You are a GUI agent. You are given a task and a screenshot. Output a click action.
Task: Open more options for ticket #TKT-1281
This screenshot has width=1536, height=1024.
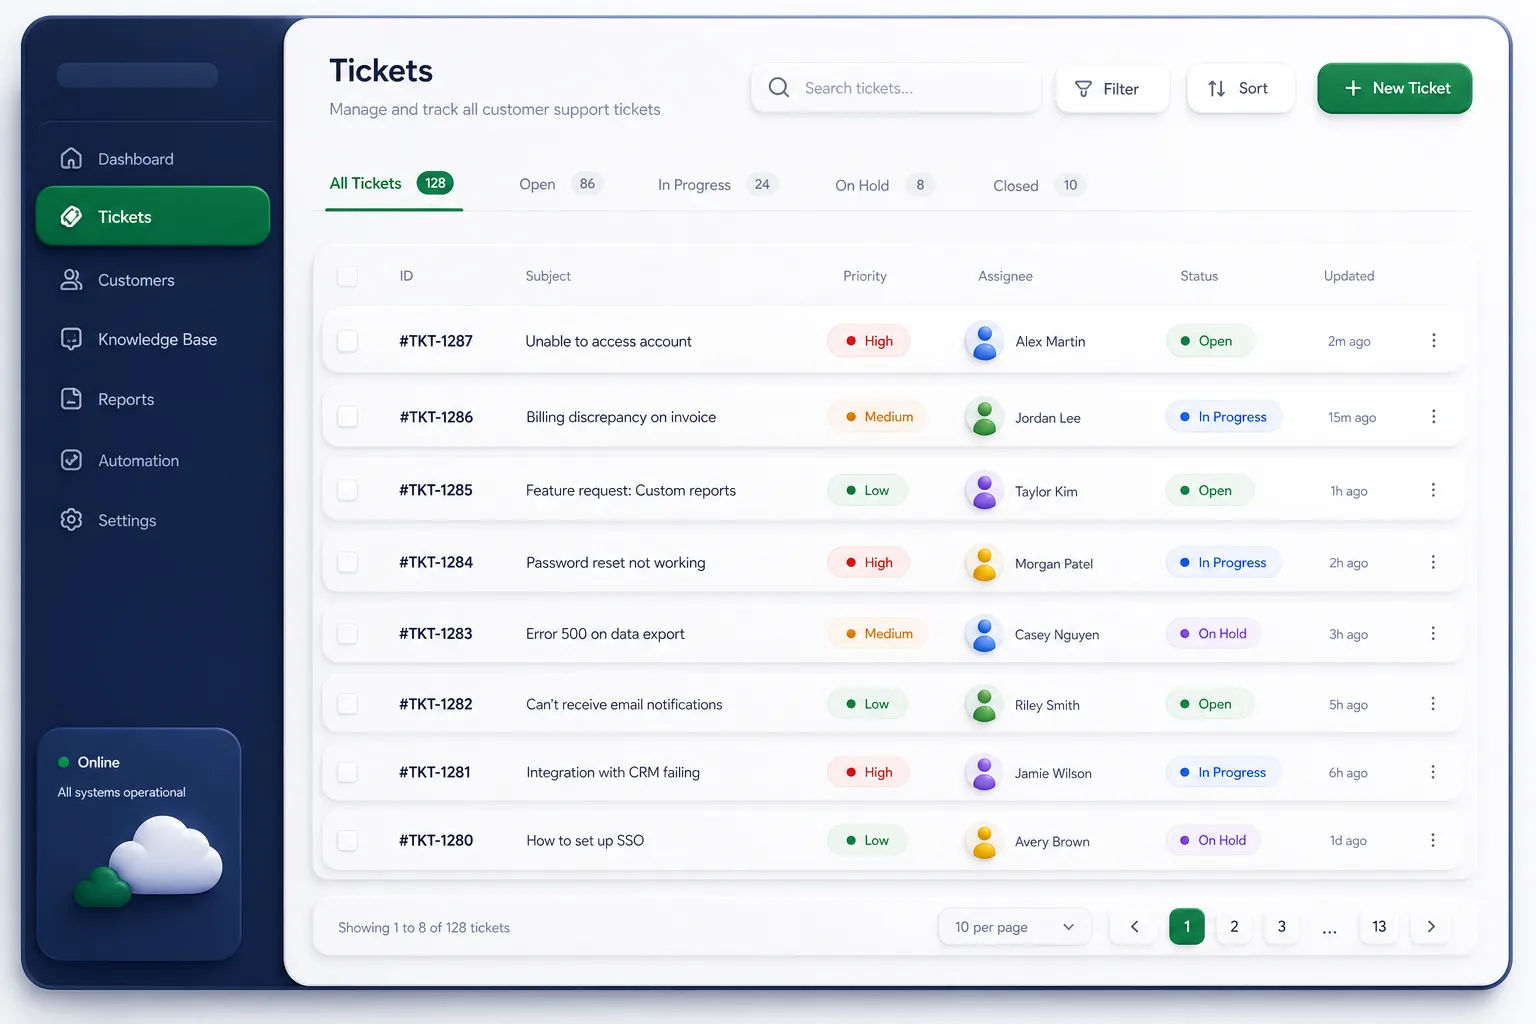click(x=1433, y=772)
